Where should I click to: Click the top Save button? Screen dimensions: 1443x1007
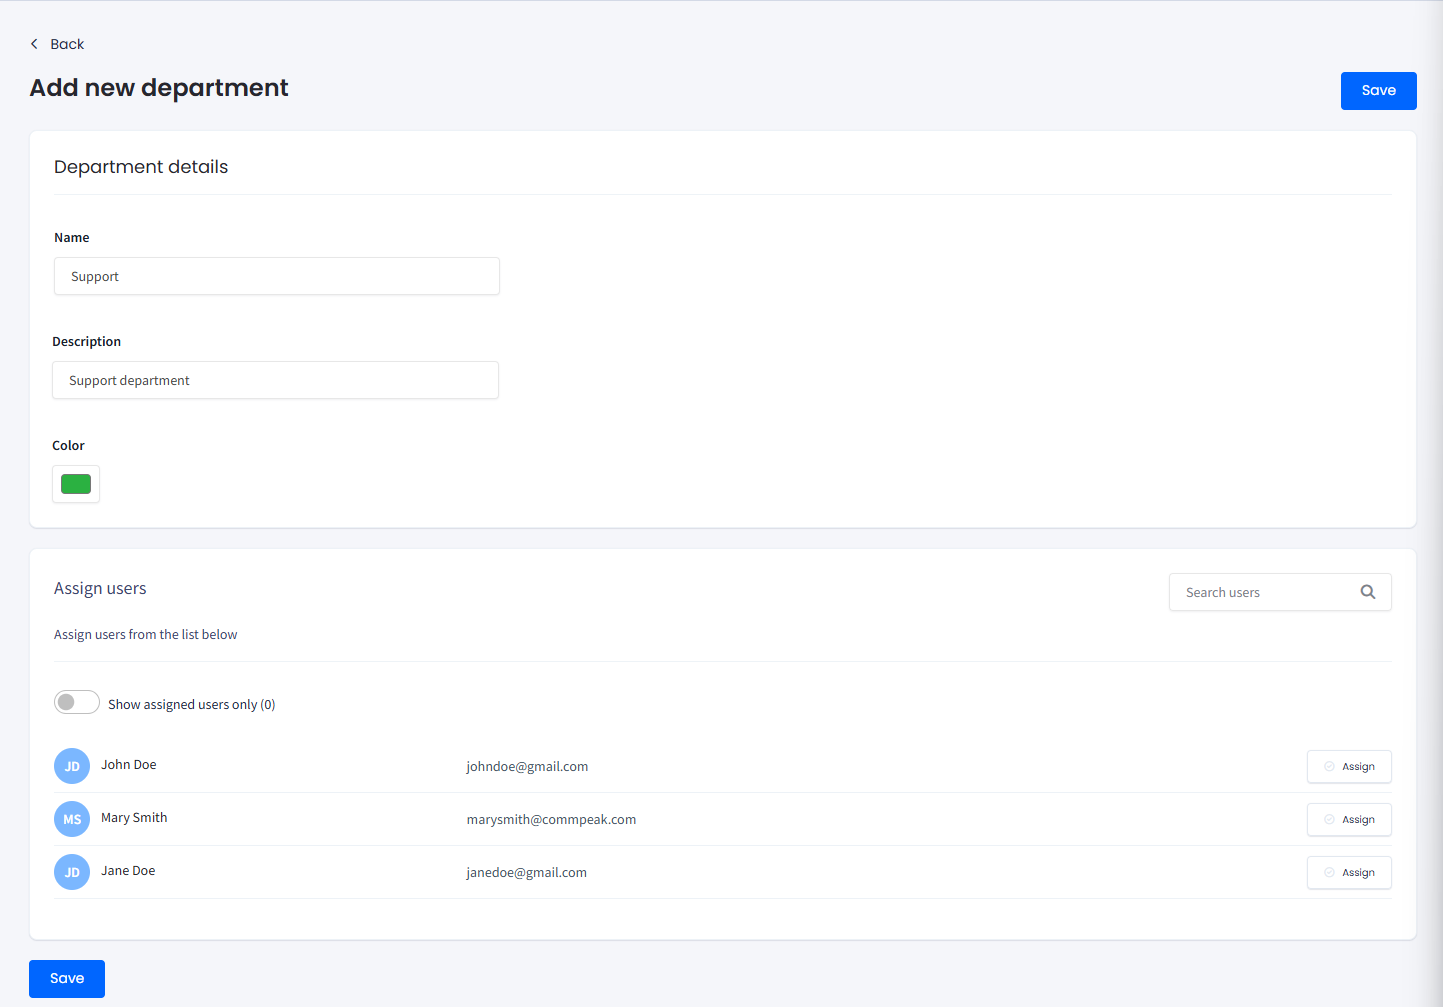pyautogui.click(x=1378, y=90)
